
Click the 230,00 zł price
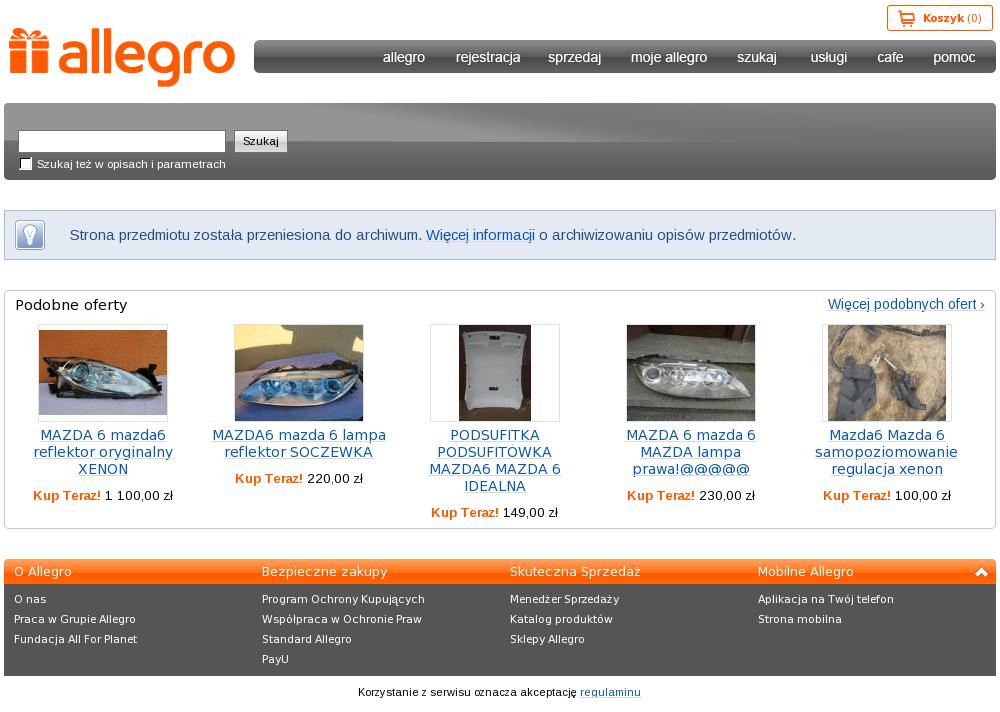727,495
